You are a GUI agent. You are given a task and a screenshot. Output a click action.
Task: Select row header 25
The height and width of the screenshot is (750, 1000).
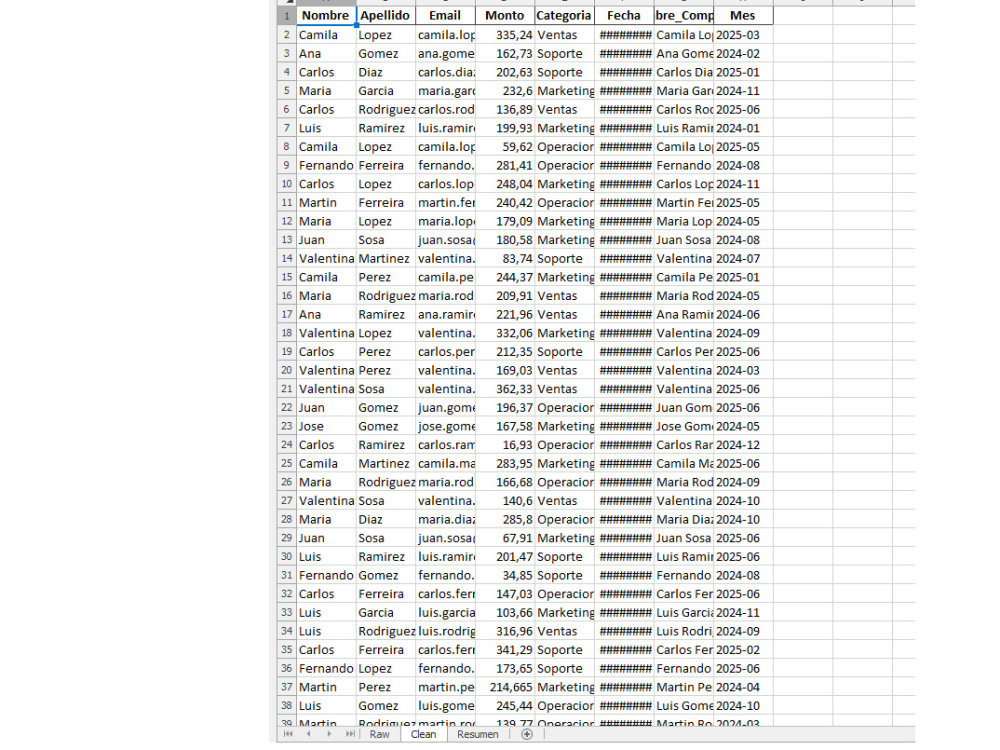[x=286, y=463]
